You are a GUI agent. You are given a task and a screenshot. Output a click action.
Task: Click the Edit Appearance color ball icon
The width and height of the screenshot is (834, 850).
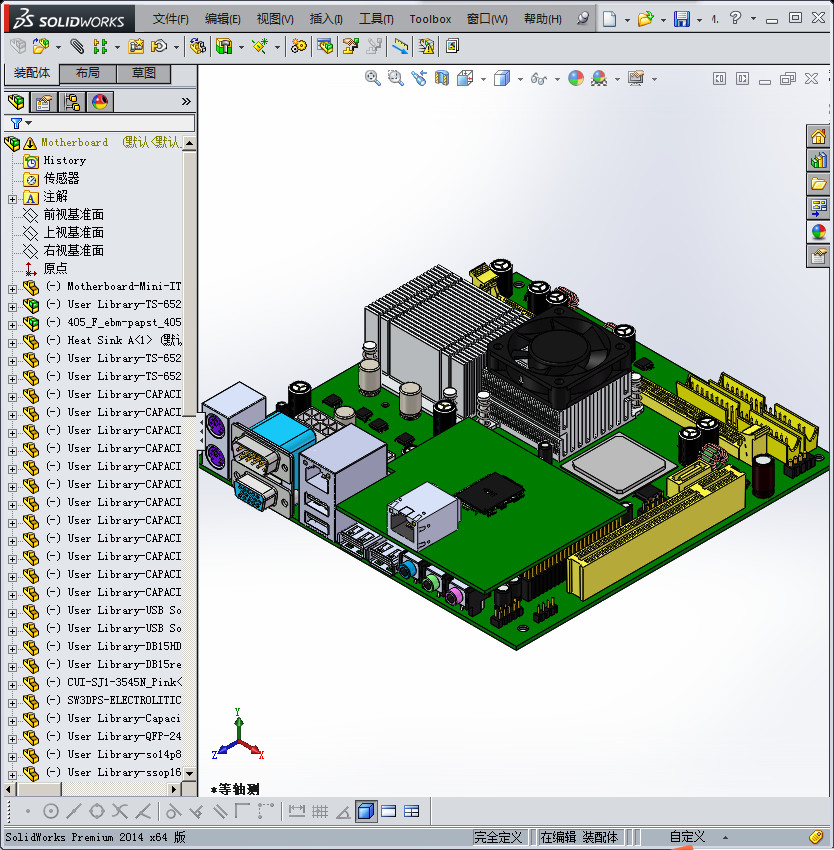(575, 78)
